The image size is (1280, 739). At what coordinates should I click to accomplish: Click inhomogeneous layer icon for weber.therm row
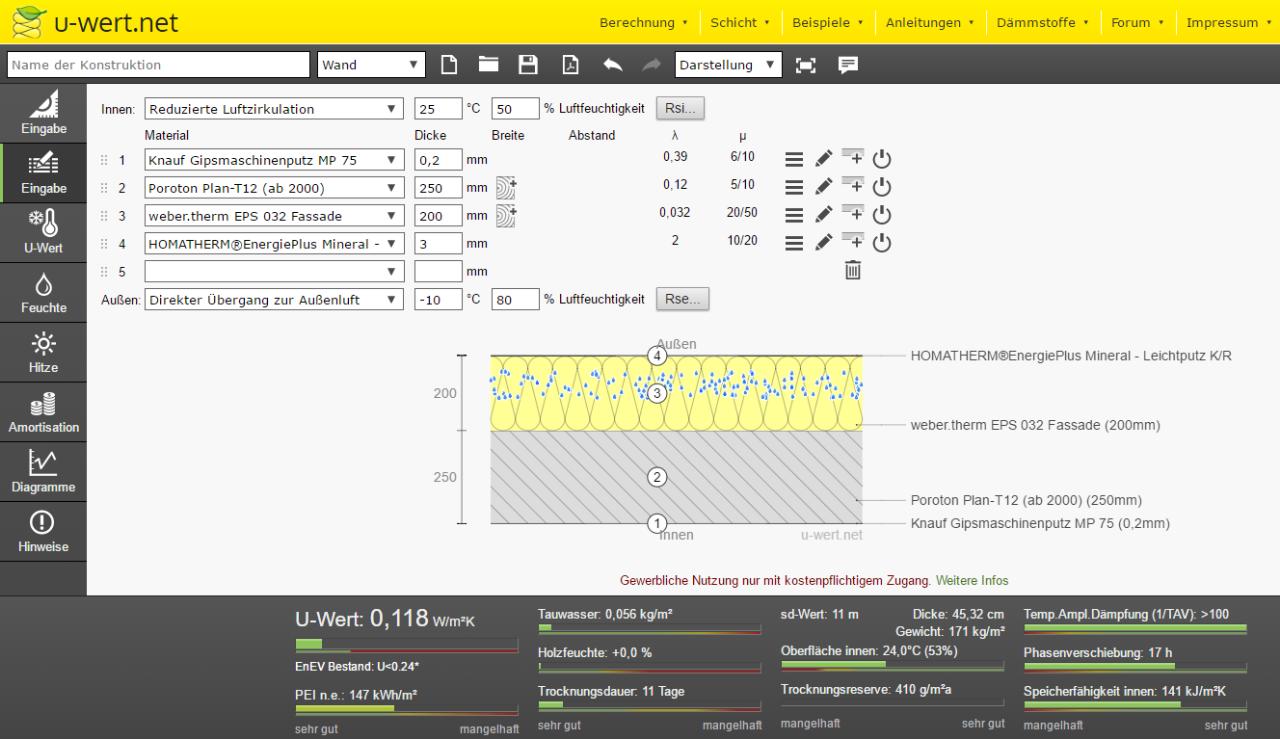click(x=507, y=215)
